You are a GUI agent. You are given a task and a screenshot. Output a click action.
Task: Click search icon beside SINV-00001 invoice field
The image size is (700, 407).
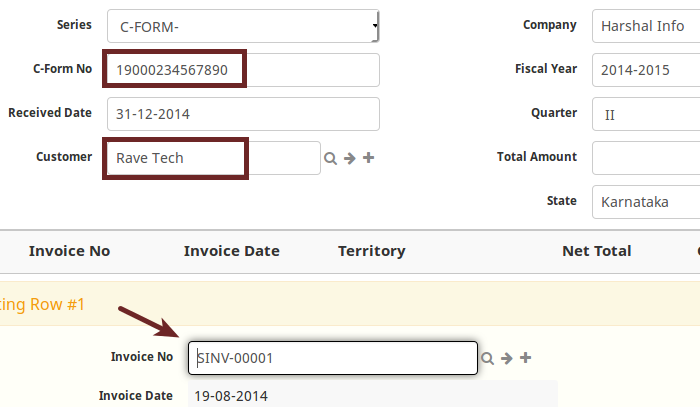click(x=487, y=358)
